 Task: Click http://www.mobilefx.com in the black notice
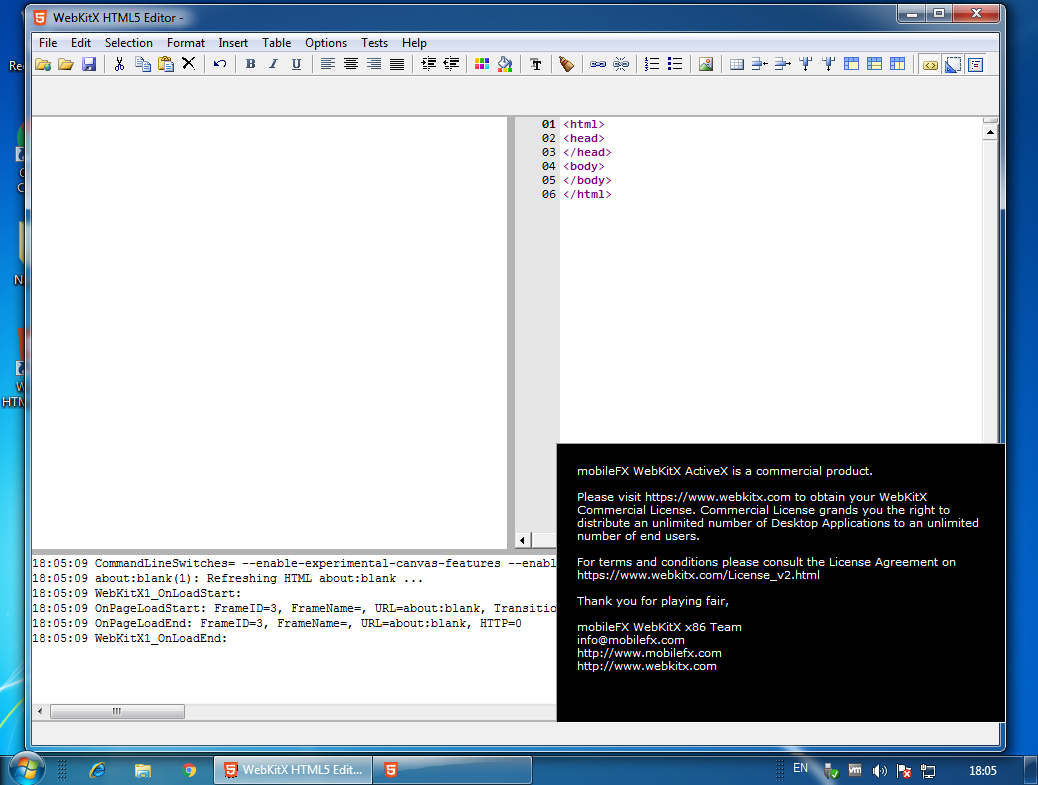pyautogui.click(x=649, y=653)
